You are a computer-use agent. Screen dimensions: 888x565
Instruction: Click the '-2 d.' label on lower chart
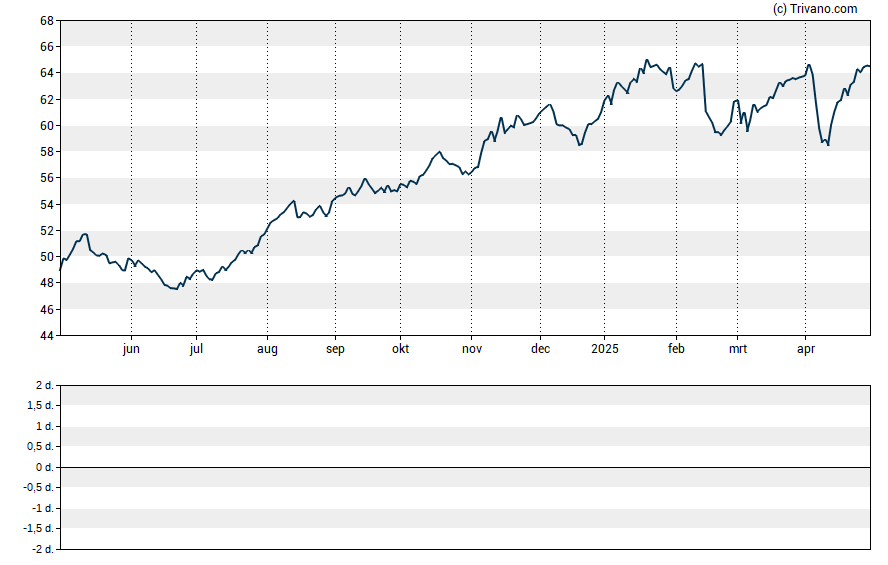[x=42, y=549]
